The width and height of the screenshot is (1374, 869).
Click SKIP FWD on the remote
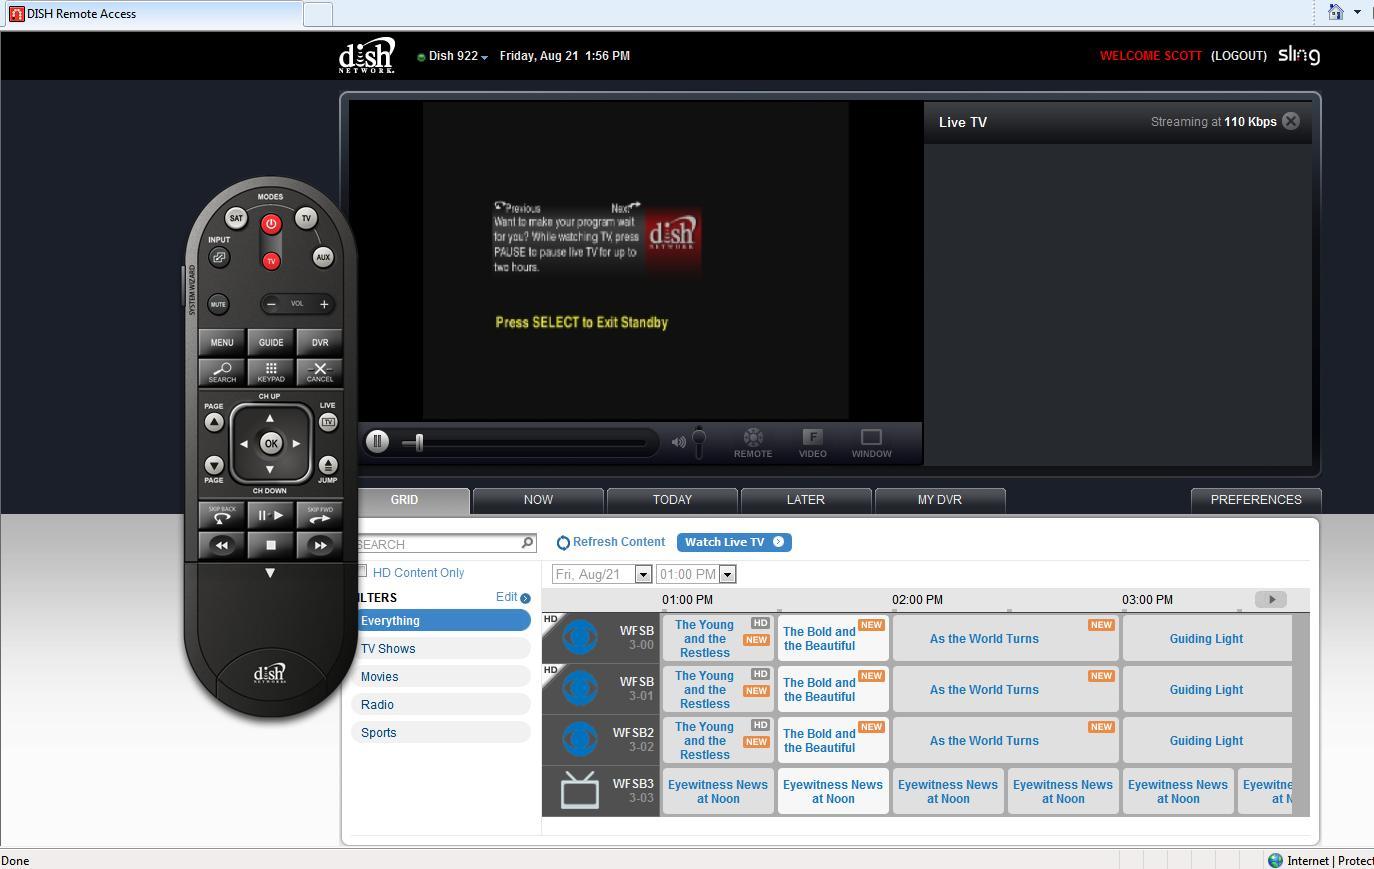click(320, 515)
